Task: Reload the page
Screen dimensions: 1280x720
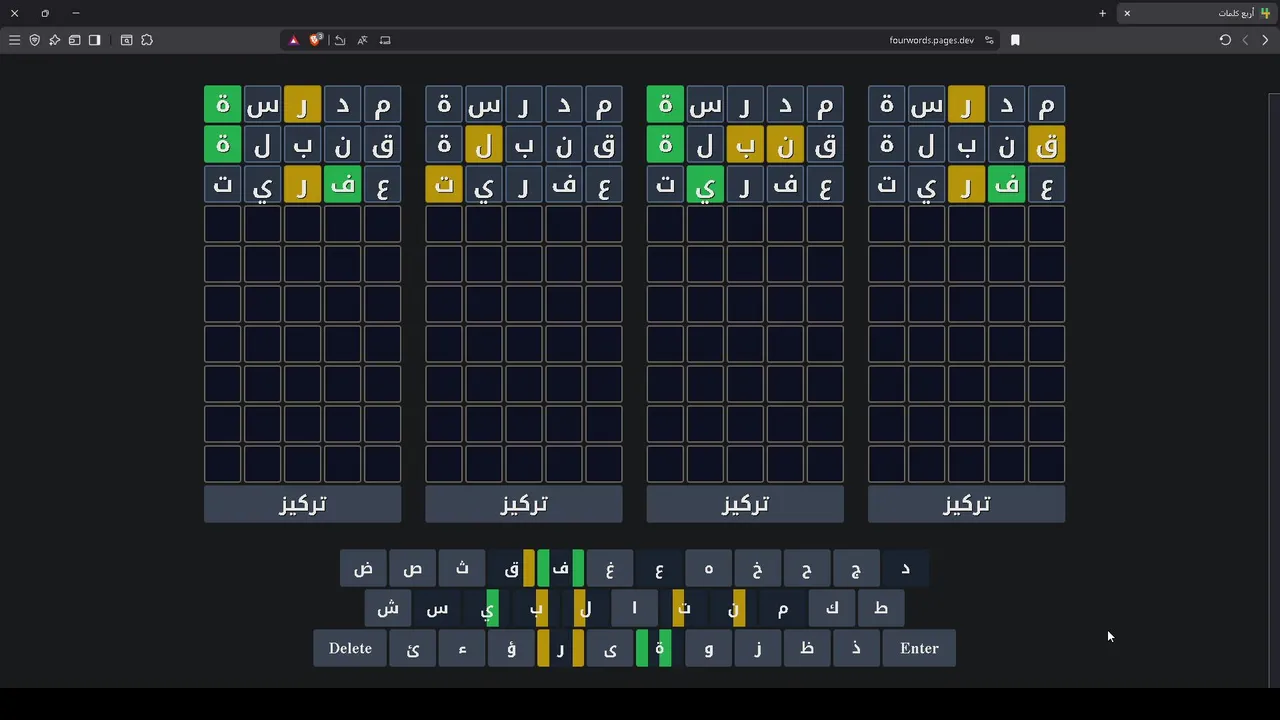Action: [x=1225, y=40]
